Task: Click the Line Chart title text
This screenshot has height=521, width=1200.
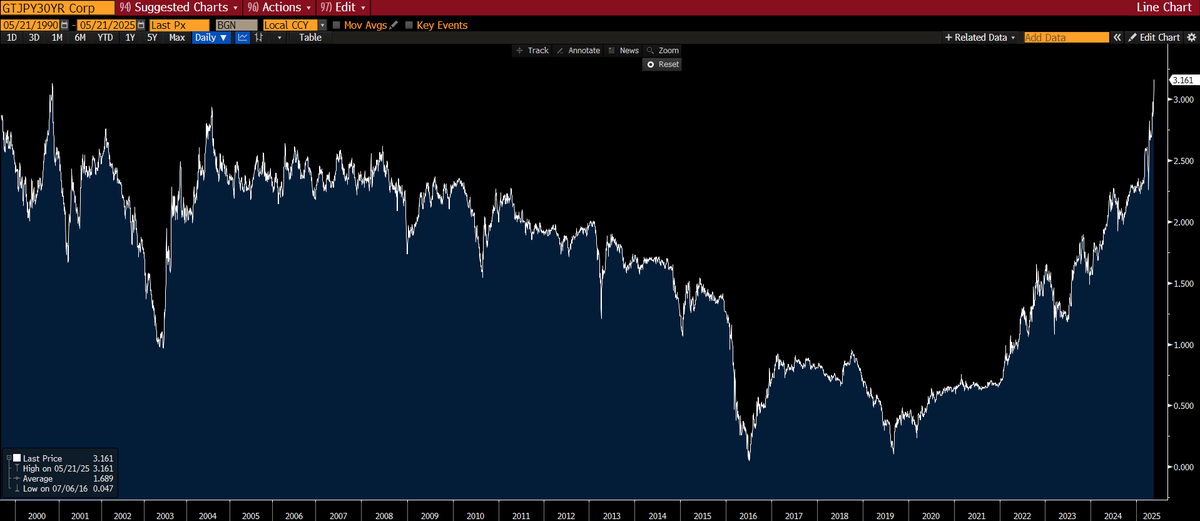Action: click(x=1165, y=7)
